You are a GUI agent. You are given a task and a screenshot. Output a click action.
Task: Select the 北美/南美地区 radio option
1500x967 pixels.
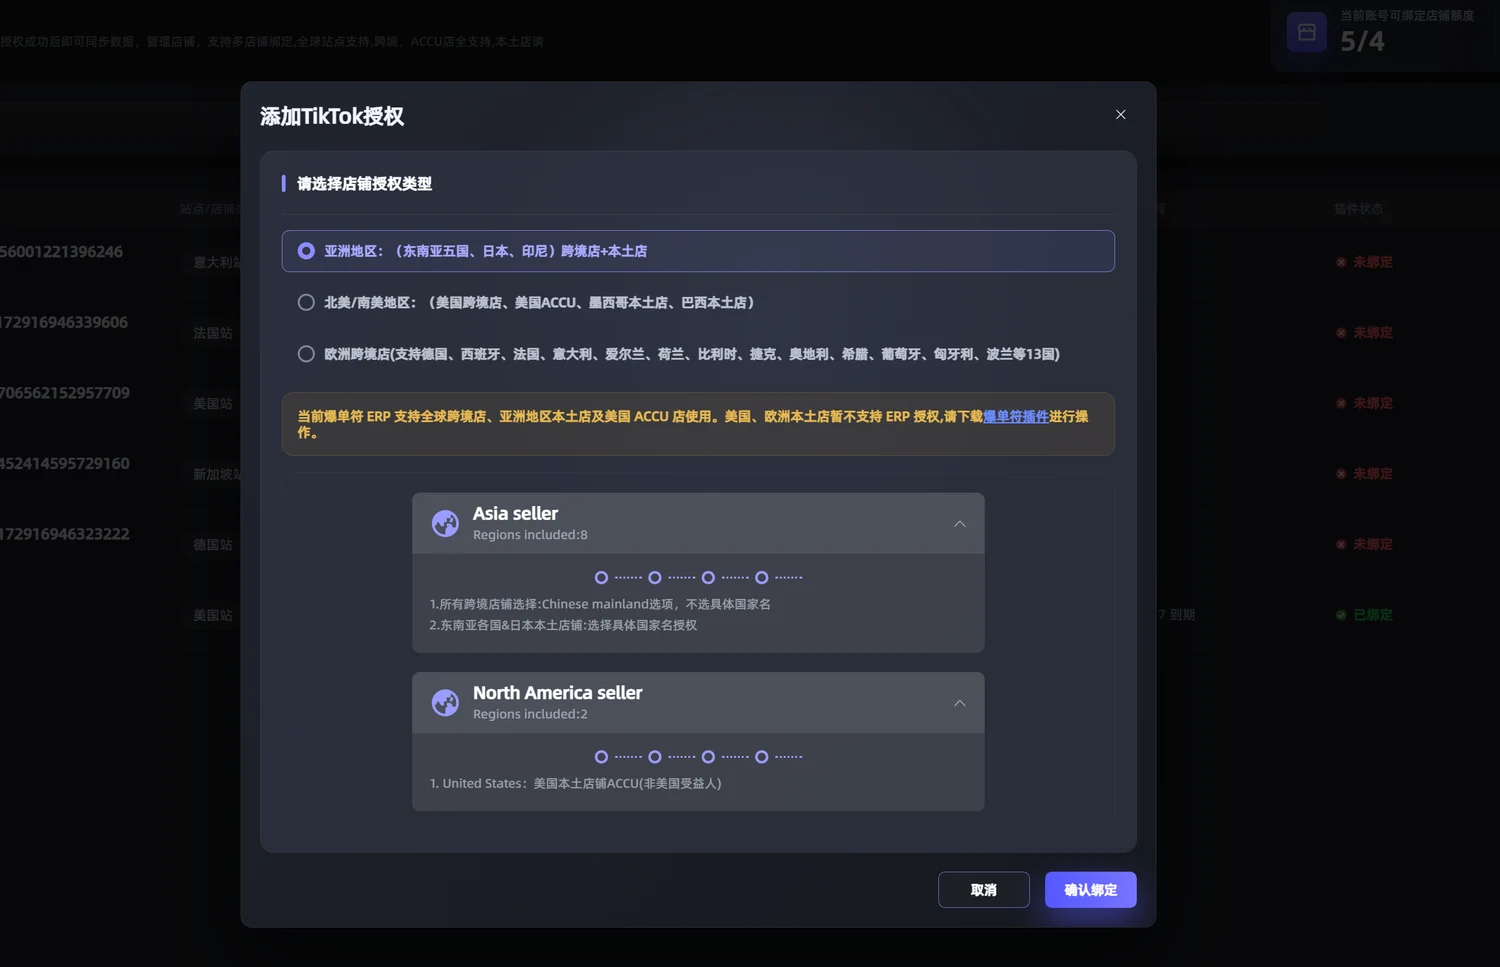click(x=306, y=302)
